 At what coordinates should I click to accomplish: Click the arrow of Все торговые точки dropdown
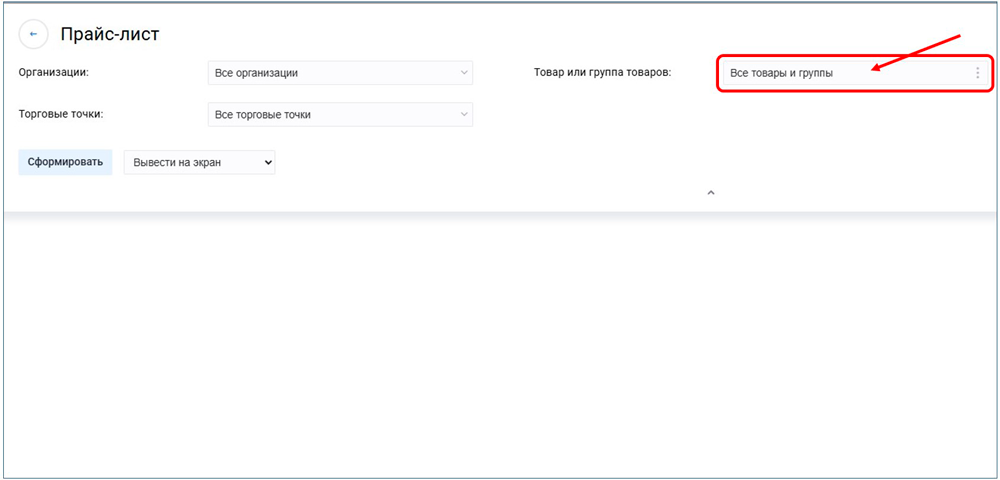[464, 115]
